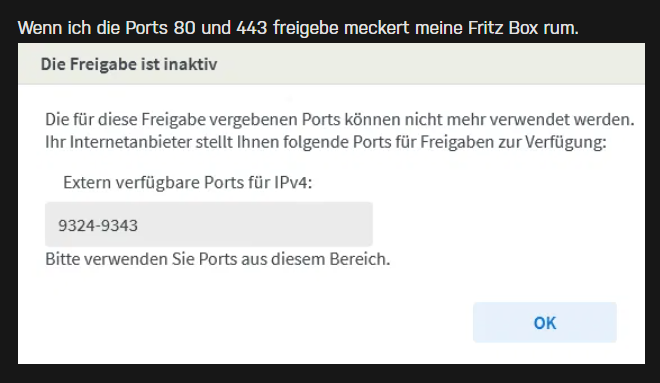This screenshot has height=383, width=660.
Task: Click the word "meckert" in the post text
Action: [376, 28]
